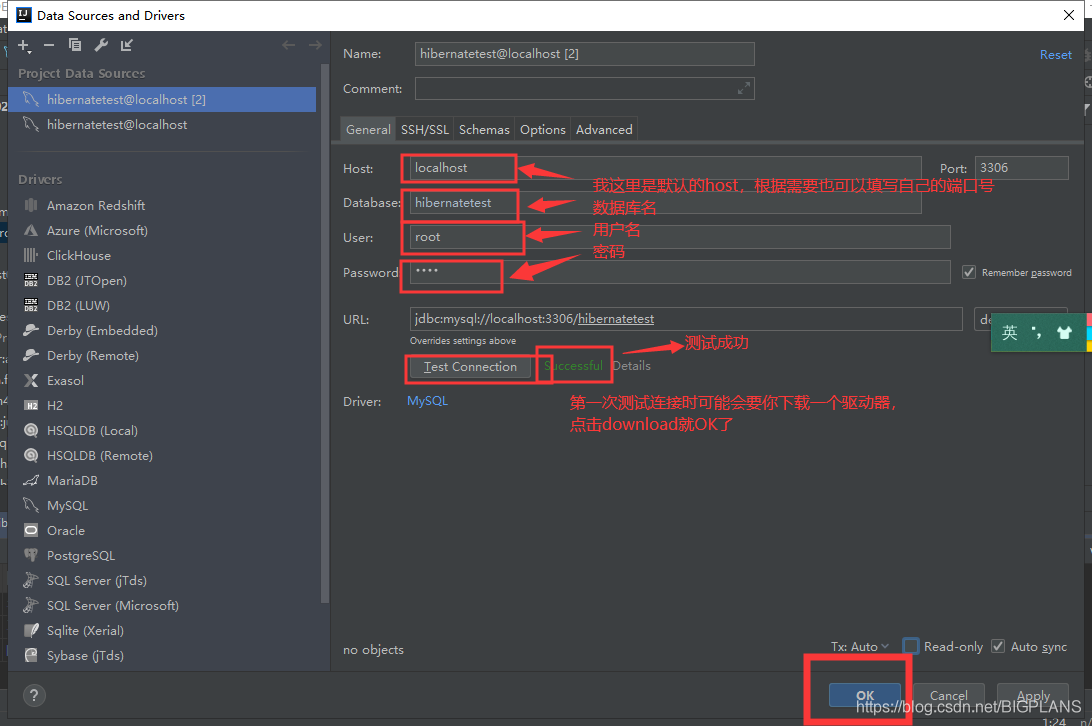Click the Test Connection button

[x=470, y=367]
